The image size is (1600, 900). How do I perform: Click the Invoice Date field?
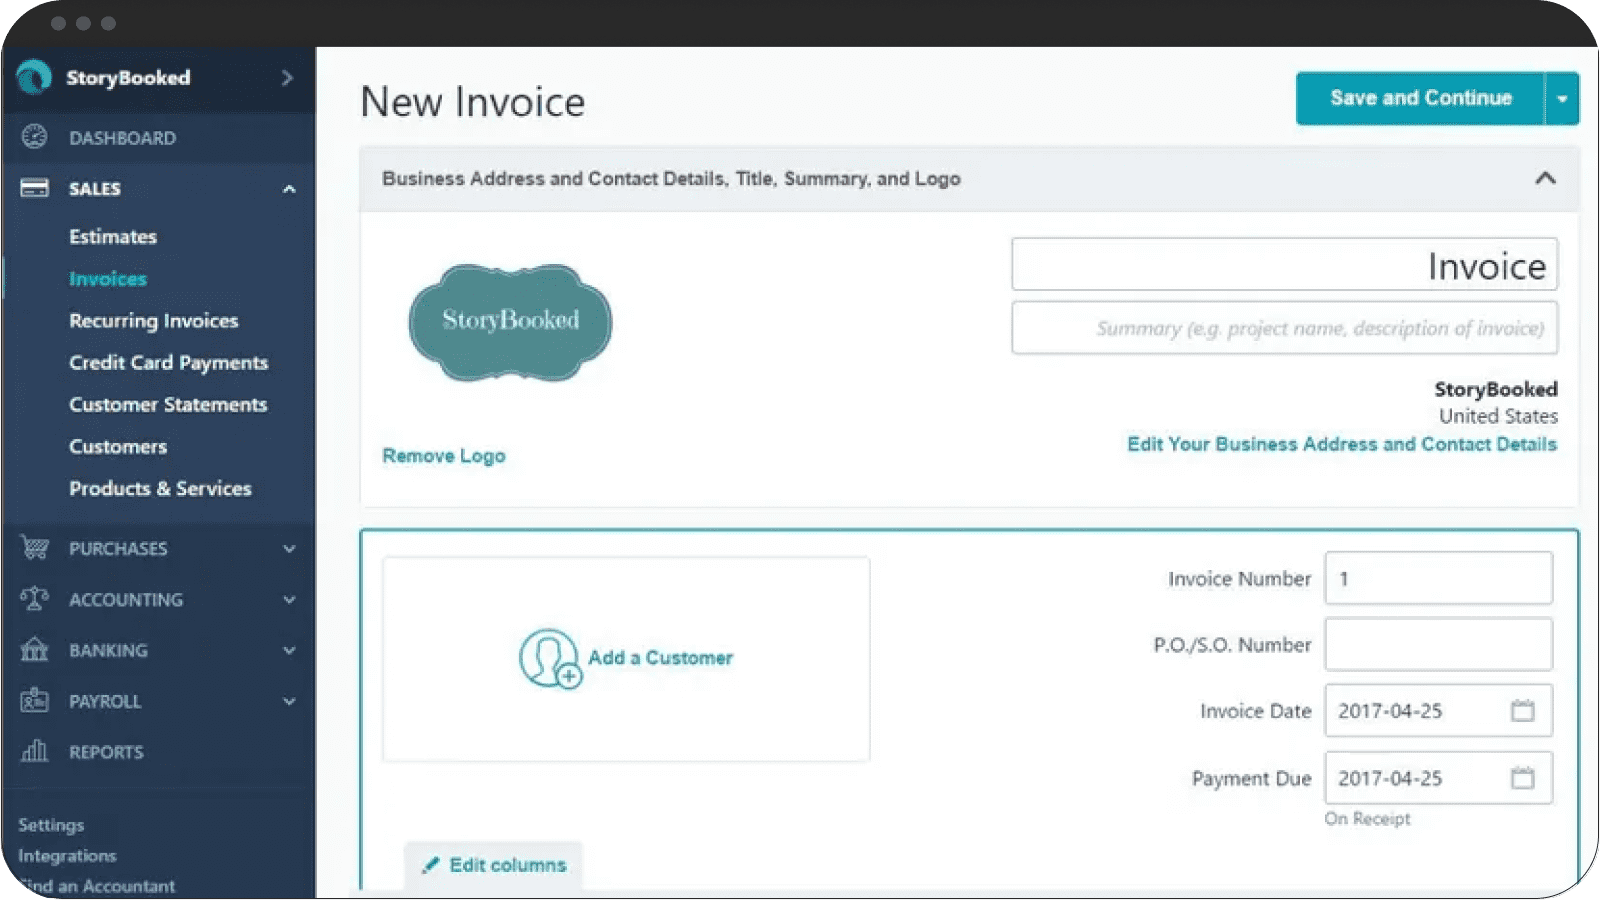[1439, 711]
